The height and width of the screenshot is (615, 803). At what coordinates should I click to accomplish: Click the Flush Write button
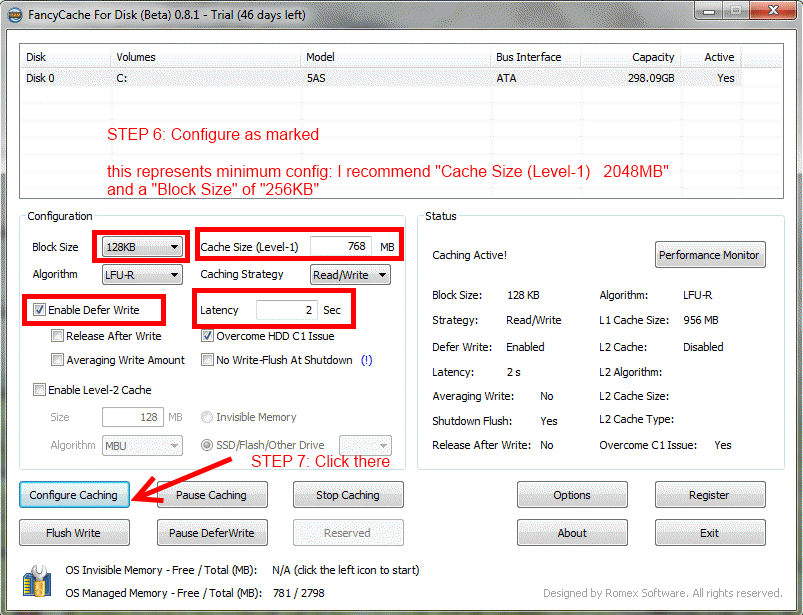(74, 533)
